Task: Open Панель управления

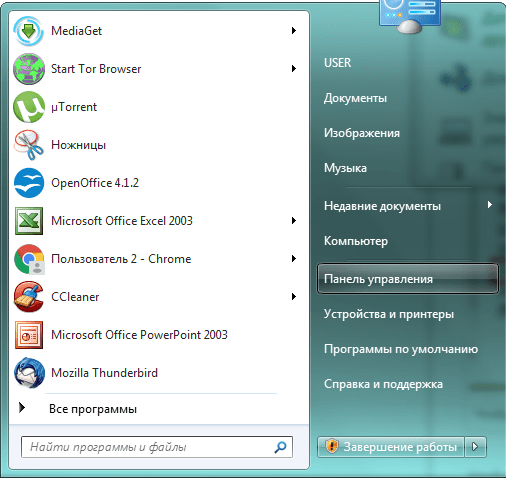Action: tap(408, 279)
